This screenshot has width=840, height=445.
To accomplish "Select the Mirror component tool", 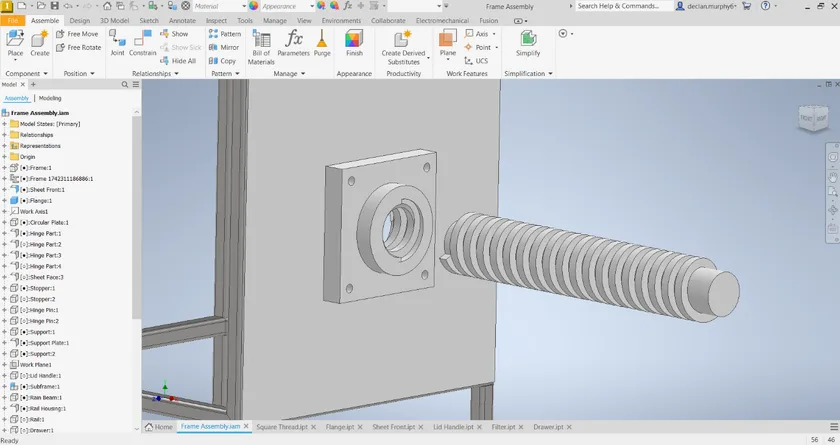I will (x=224, y=47).
